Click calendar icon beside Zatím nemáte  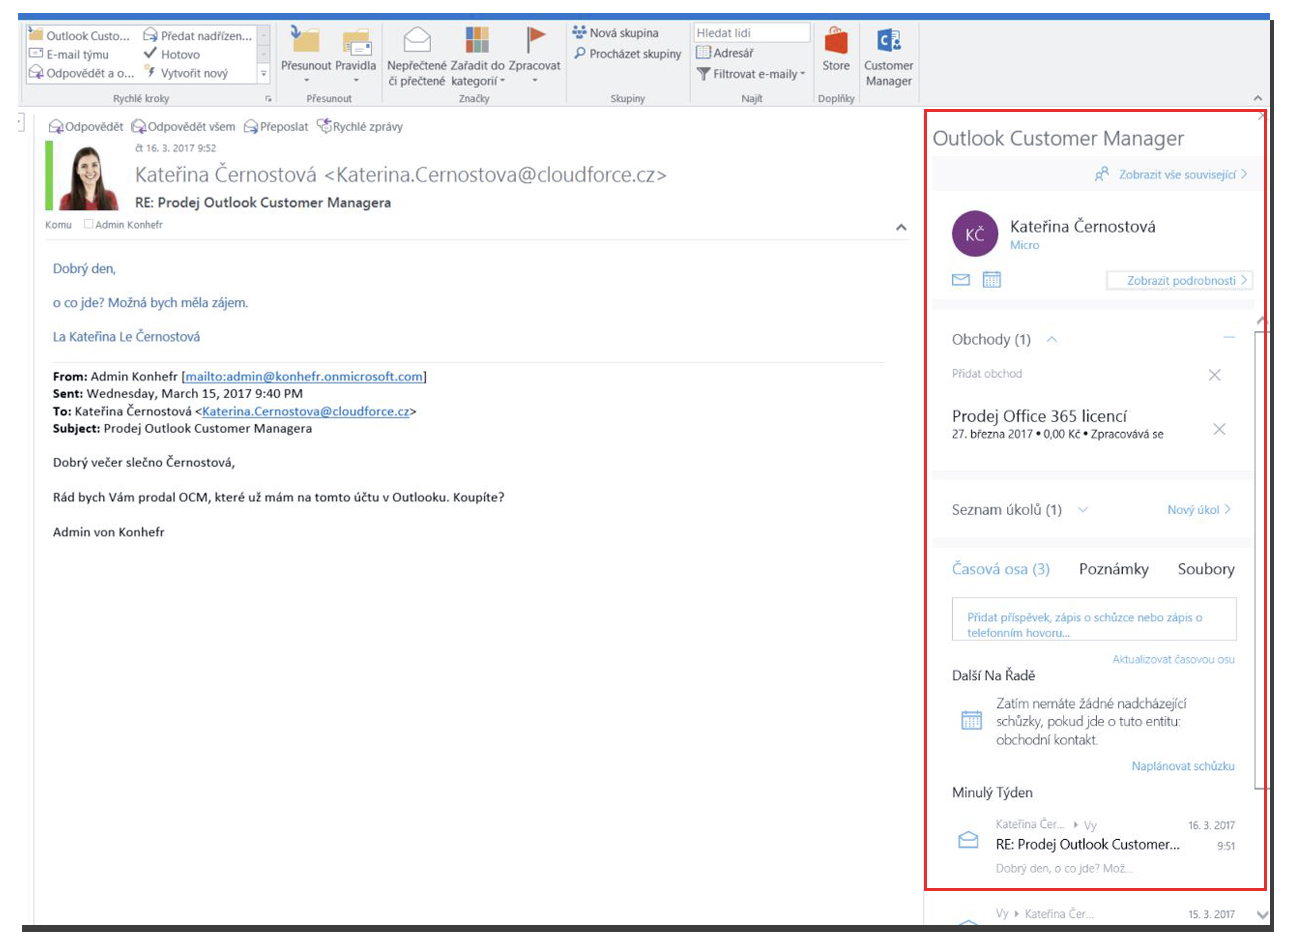pos(971,721)
